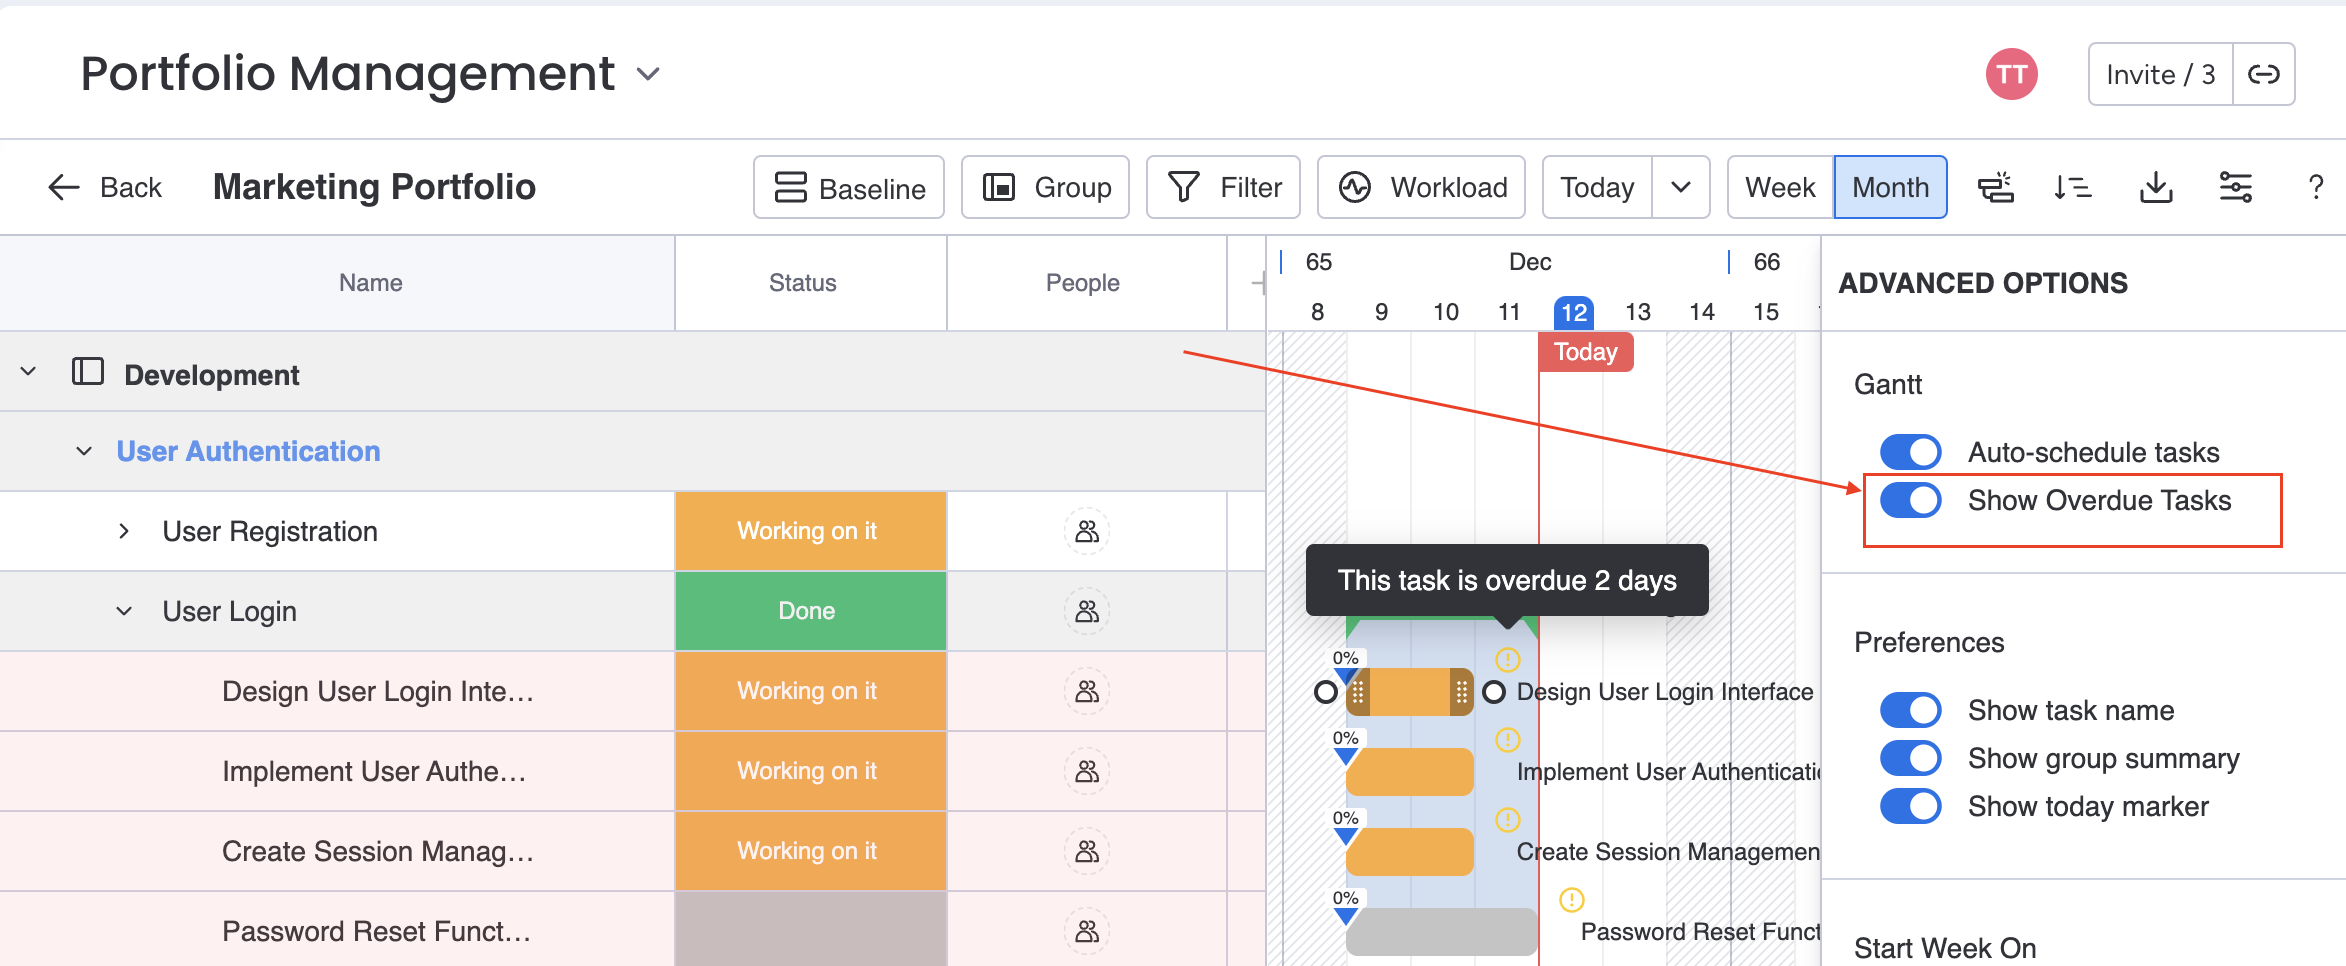The width and height of the screenshot is (2346, 966).
Task: Disable the Show Overdue Tasks toggle
Action: [1910, 500]
